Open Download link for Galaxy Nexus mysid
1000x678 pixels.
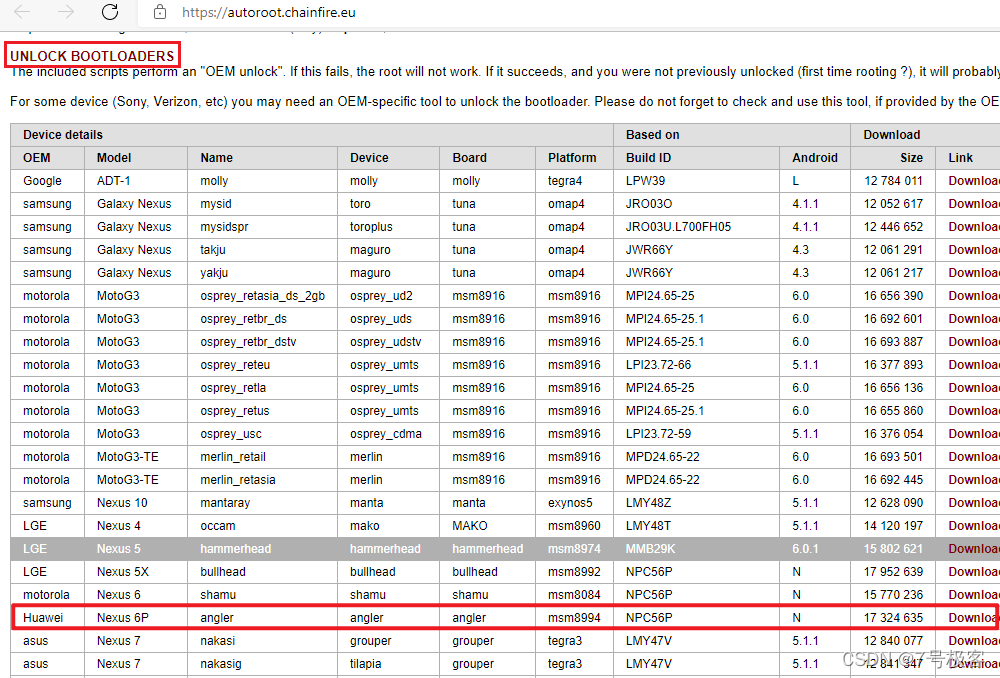coord(974,203)
